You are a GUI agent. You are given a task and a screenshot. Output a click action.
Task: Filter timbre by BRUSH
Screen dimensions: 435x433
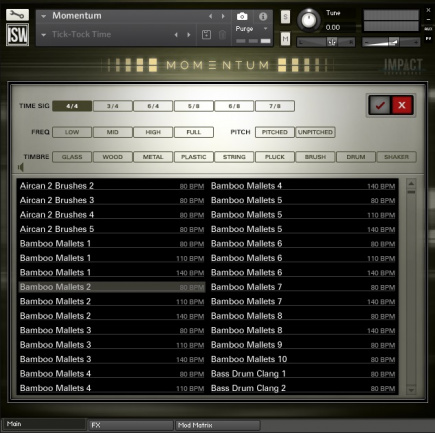pos(315,157)
